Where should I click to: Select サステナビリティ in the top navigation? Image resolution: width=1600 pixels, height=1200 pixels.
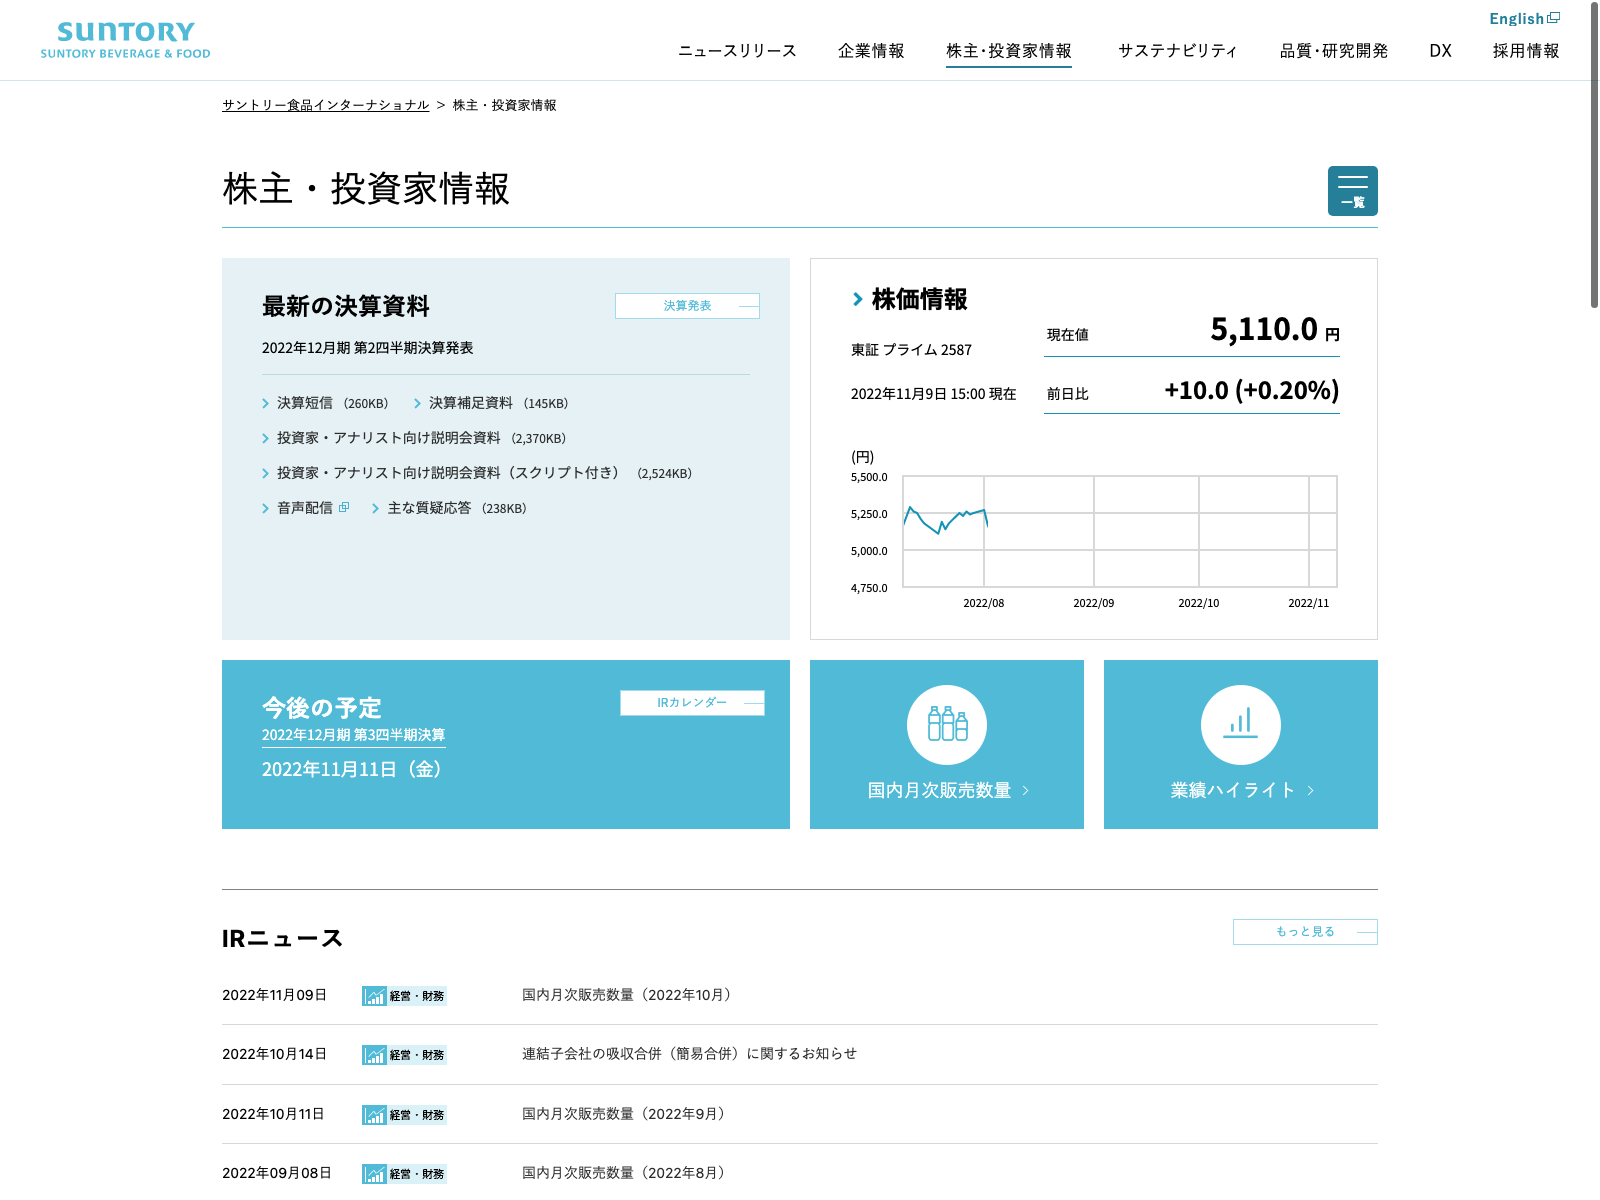[1177, 51]
